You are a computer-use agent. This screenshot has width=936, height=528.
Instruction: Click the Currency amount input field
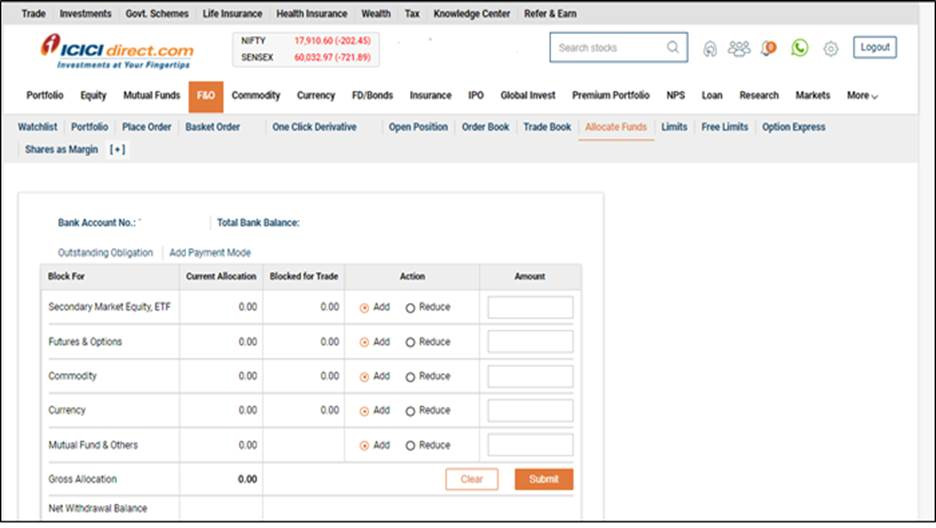click(x=530, y=411)
